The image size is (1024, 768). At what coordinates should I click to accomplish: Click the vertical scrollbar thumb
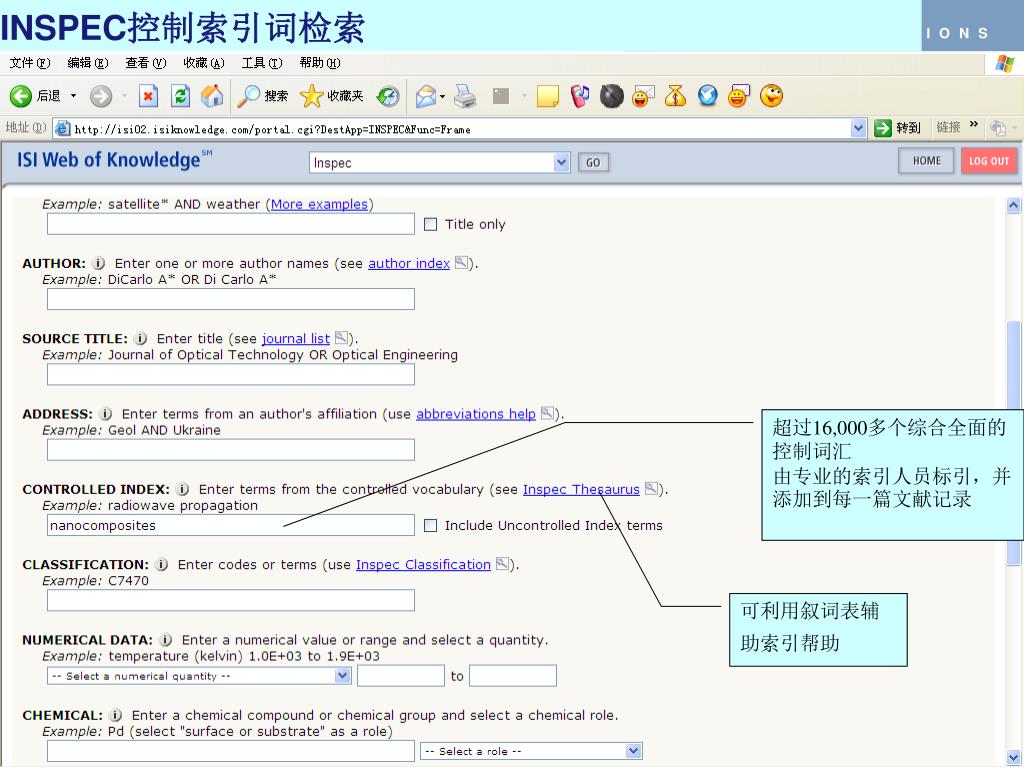coord(1014,442)
